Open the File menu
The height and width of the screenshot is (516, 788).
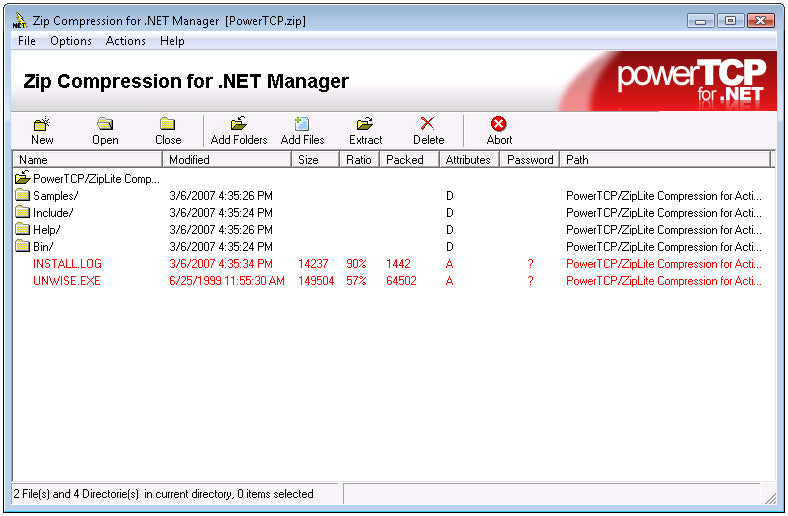27,41
